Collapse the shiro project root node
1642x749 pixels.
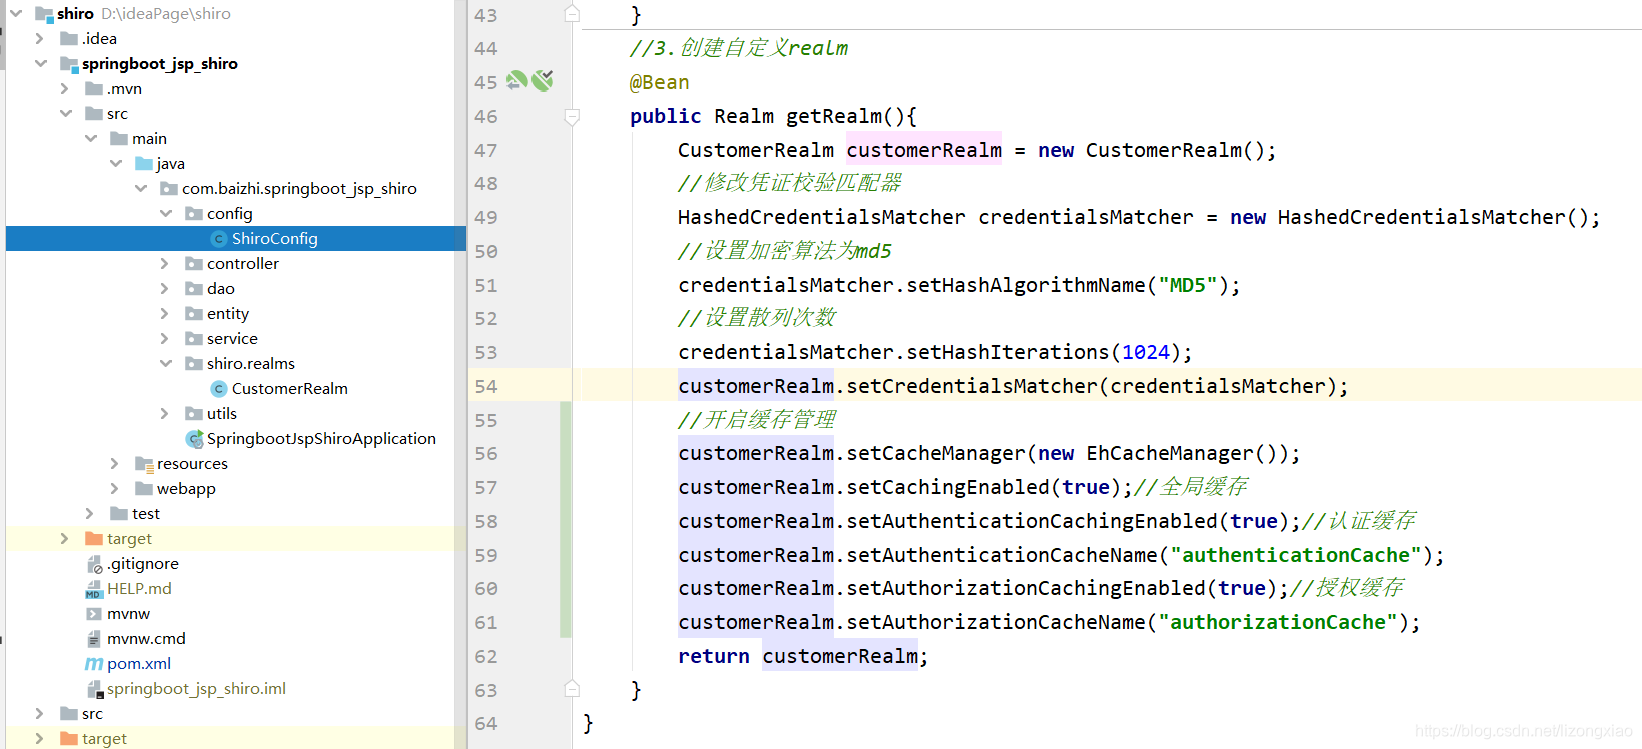[16, 14]
